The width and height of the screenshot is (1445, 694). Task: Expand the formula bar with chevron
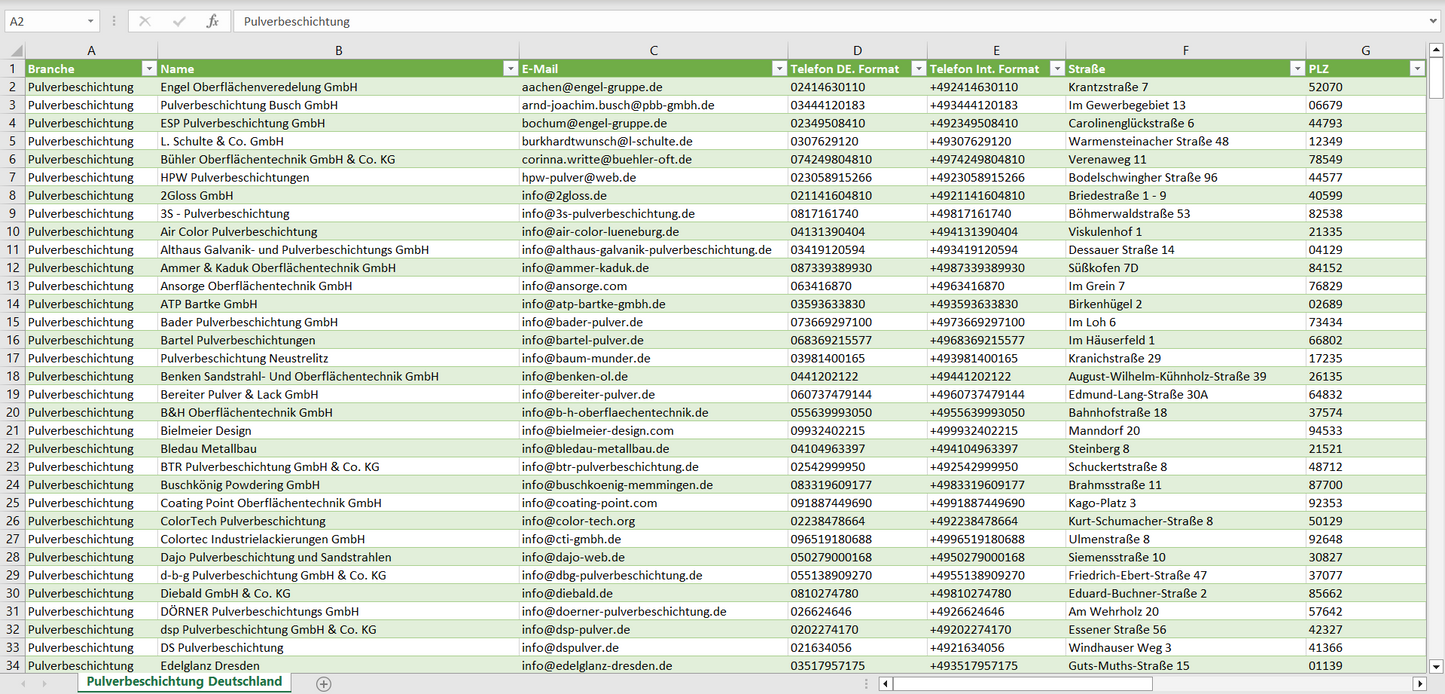[x=1434, y=21]
